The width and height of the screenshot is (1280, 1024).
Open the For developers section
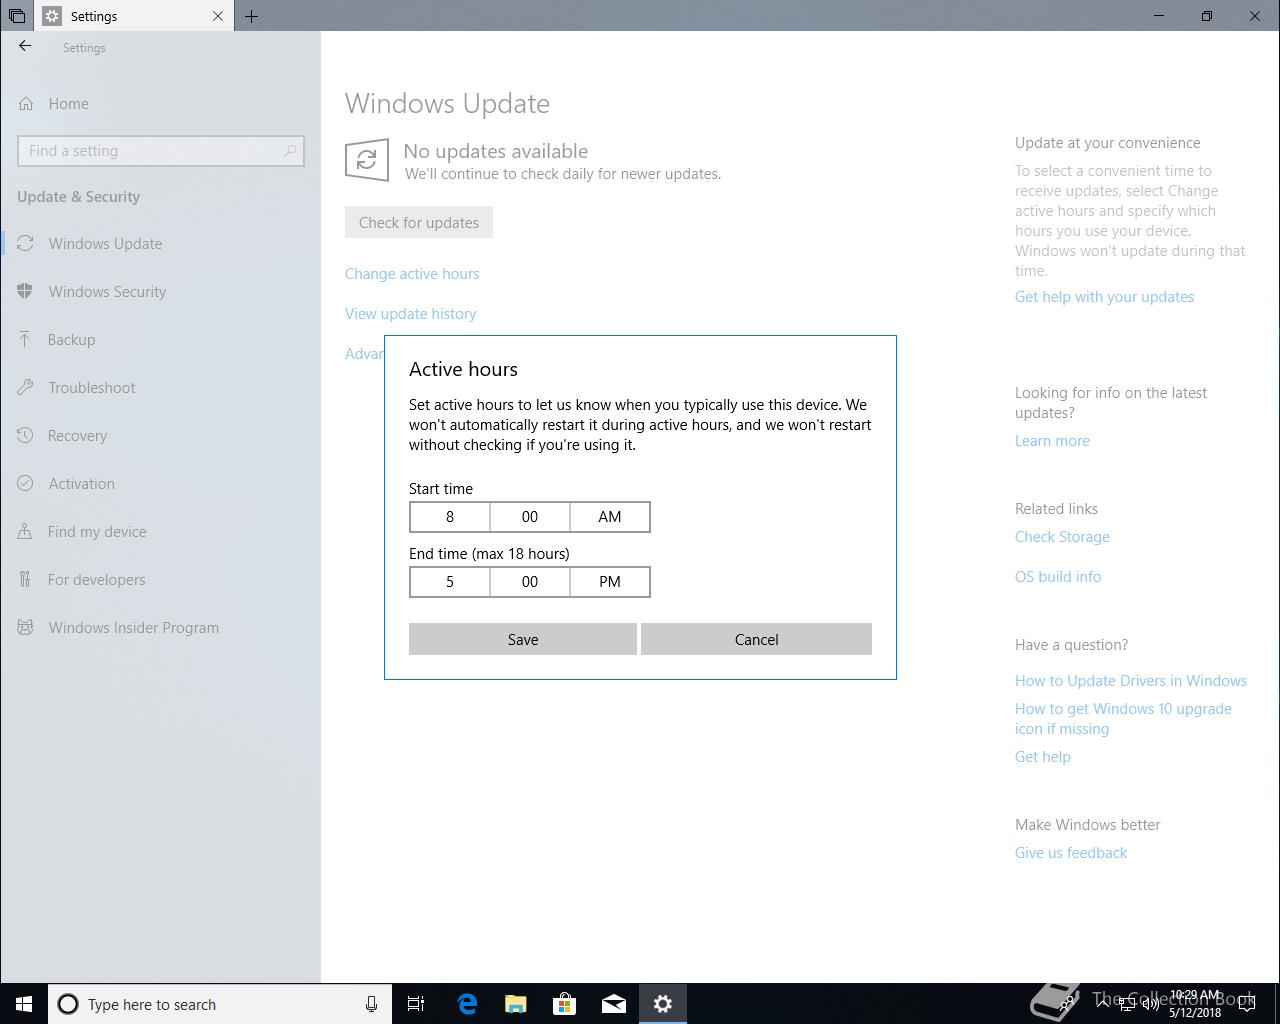[x=160, y=580]
